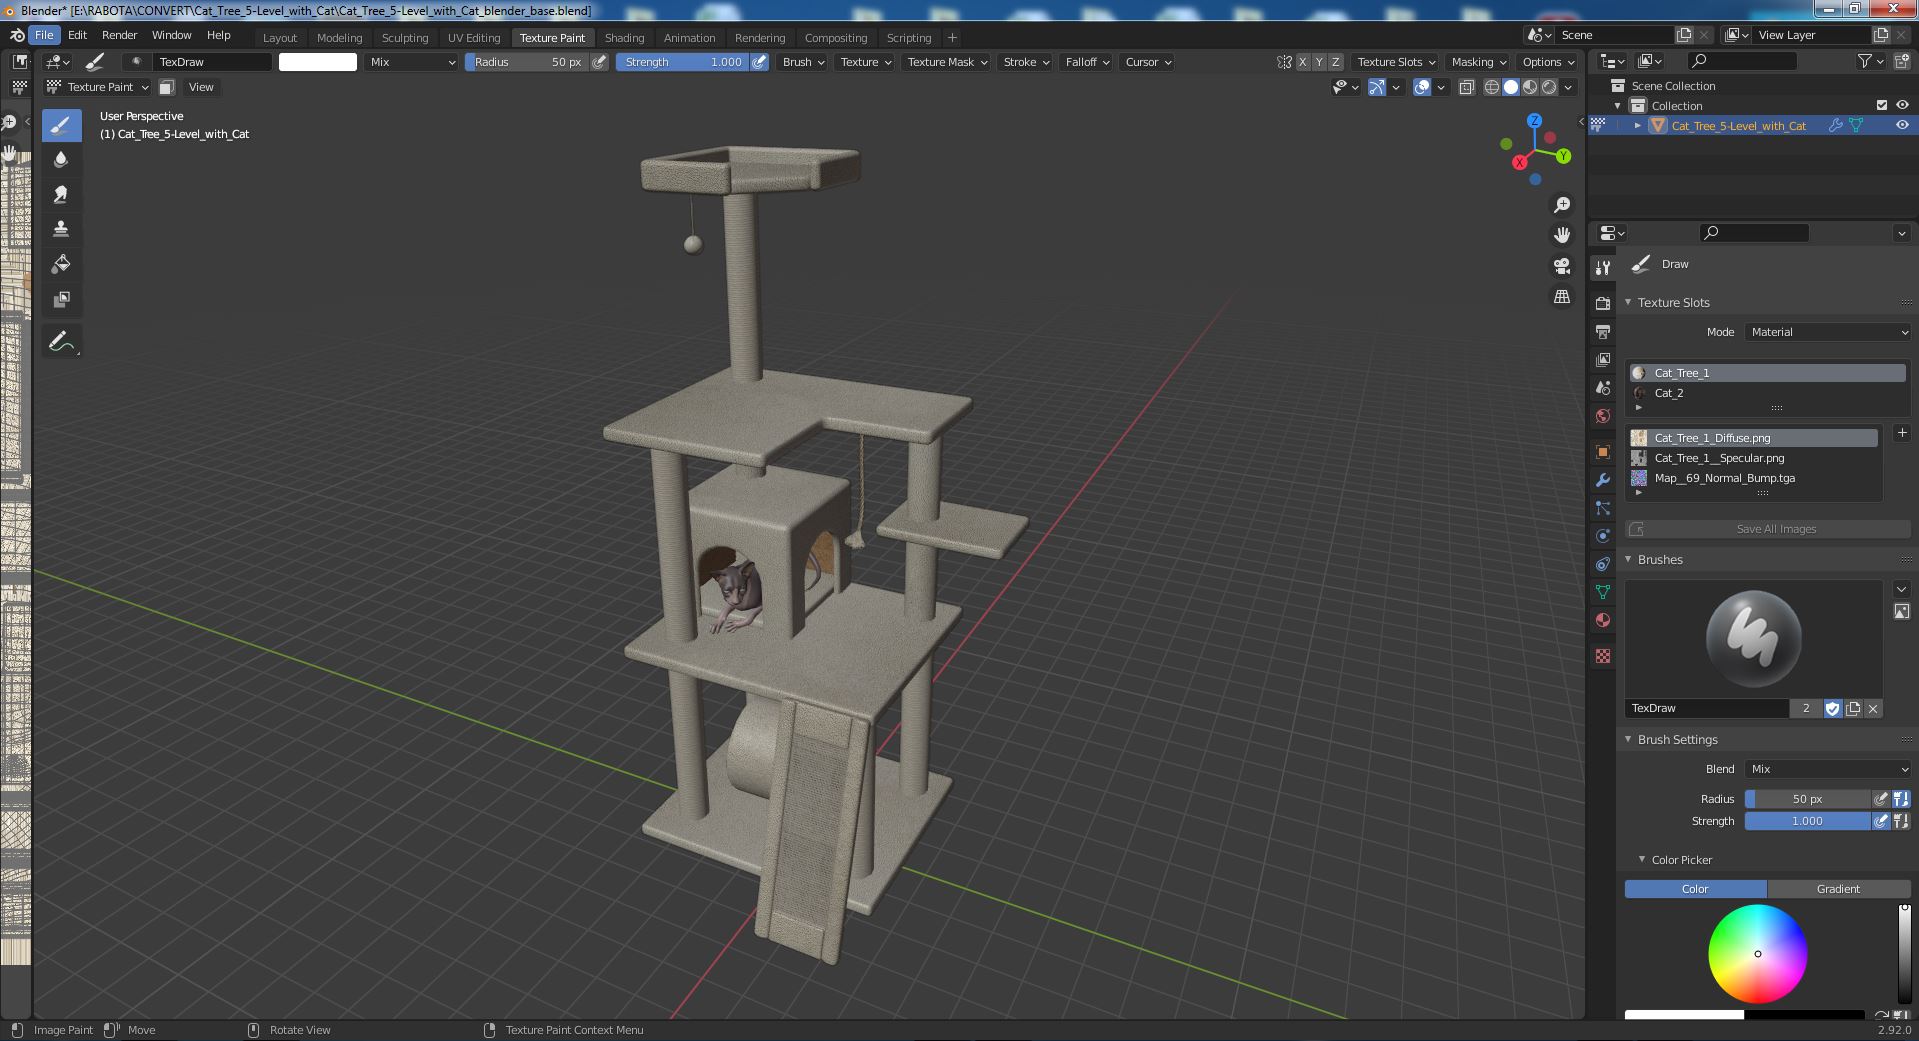Open Output properties tab
This screenshot has width=1919, height=1041.
click(1603, 332)
